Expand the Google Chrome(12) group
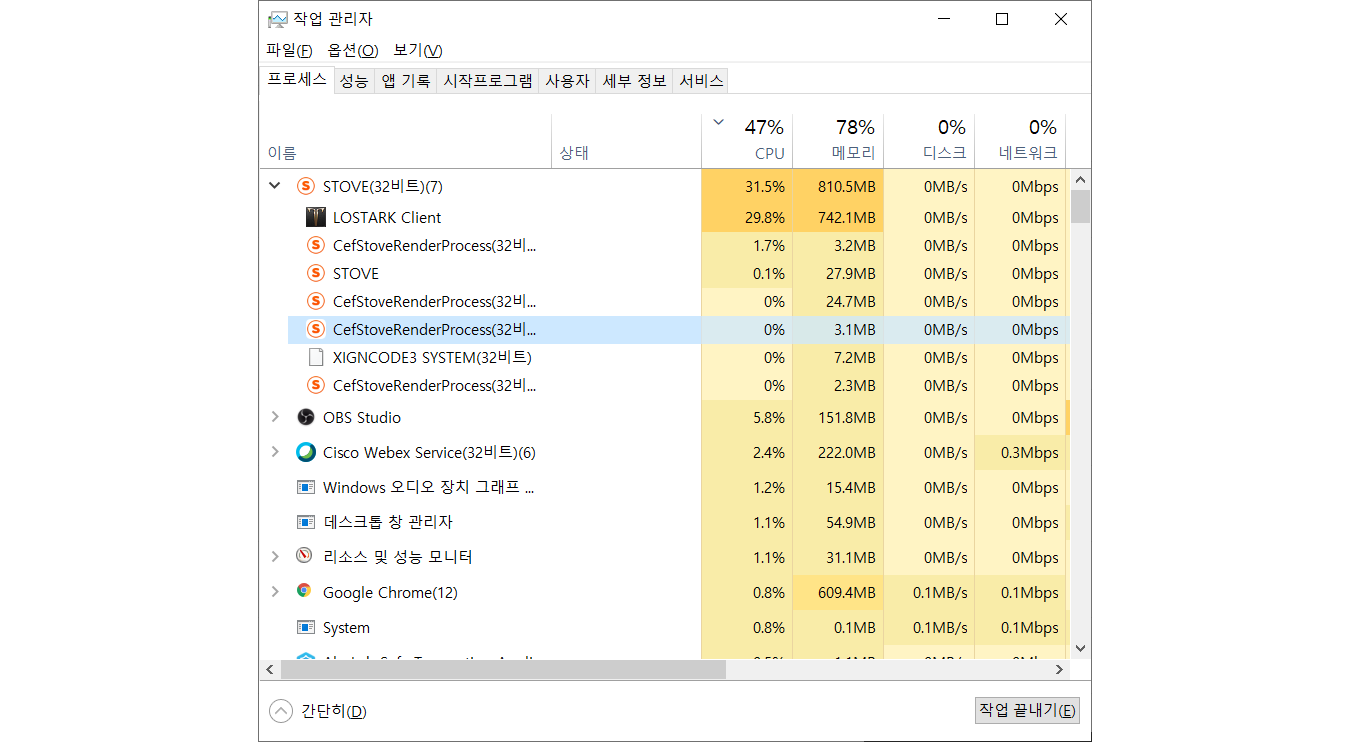Screen dimensions: 1350x742 (275, 592)
